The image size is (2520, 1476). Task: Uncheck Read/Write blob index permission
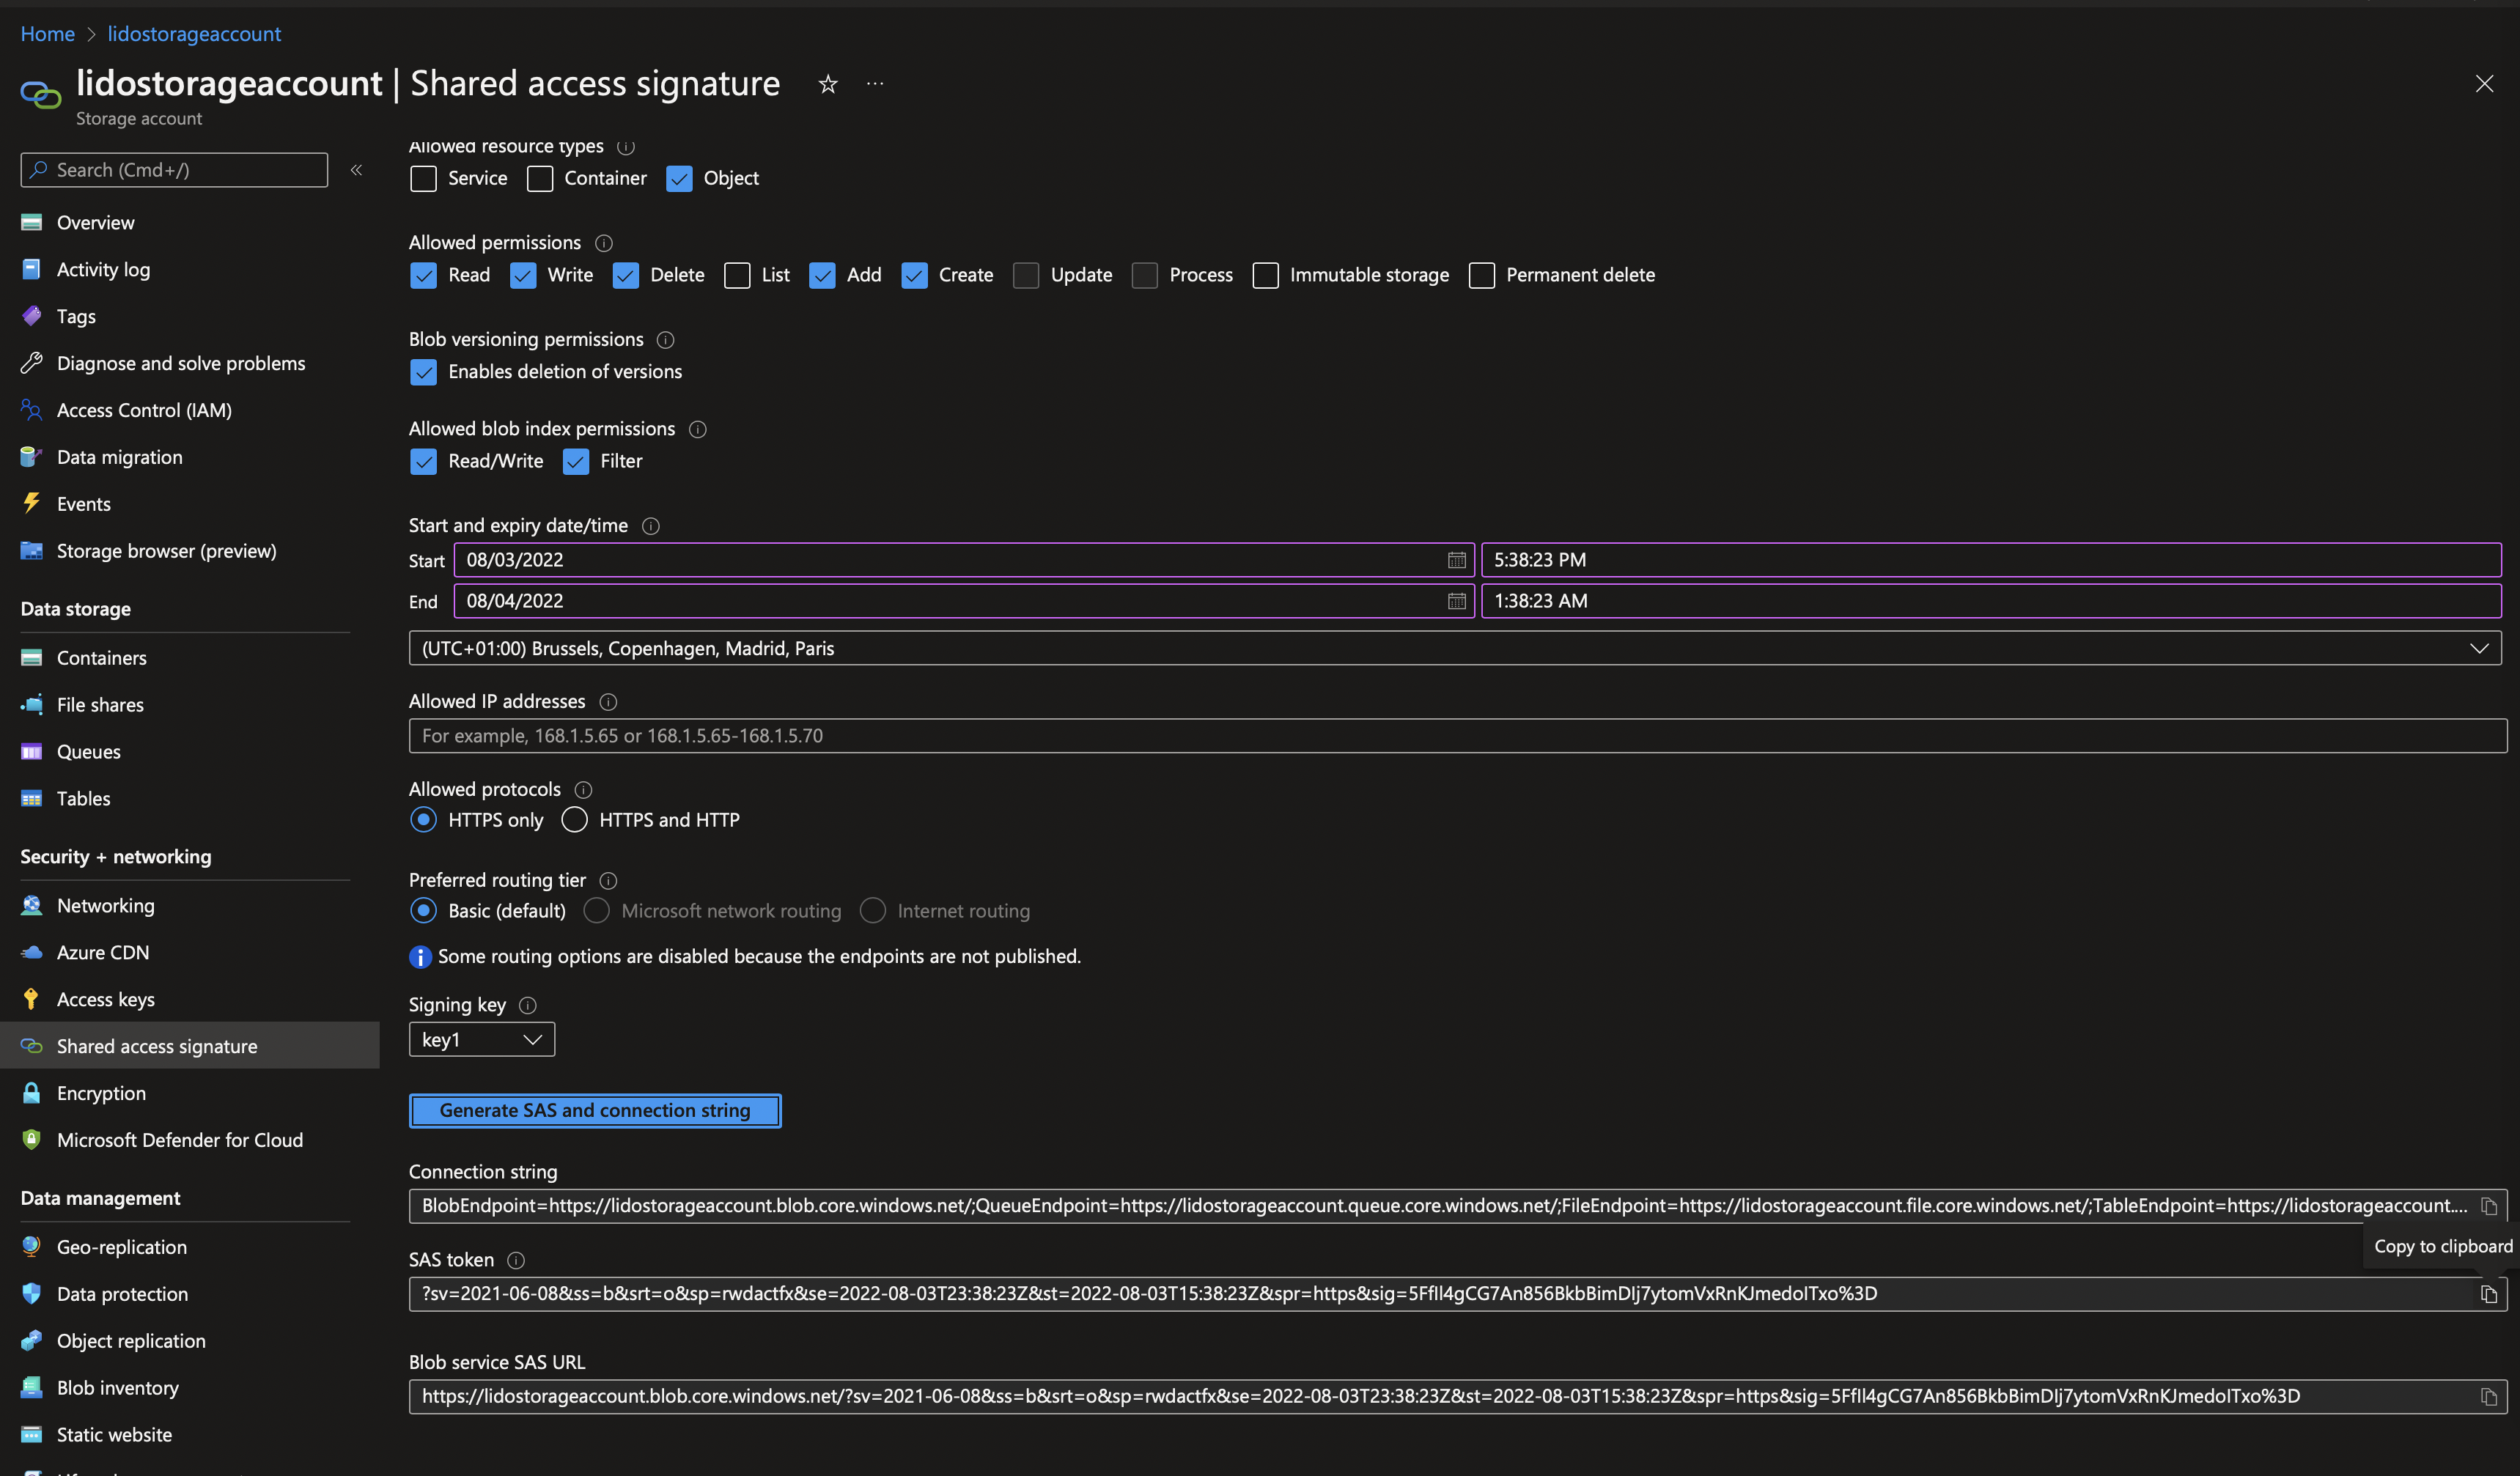tap(423, 462)
